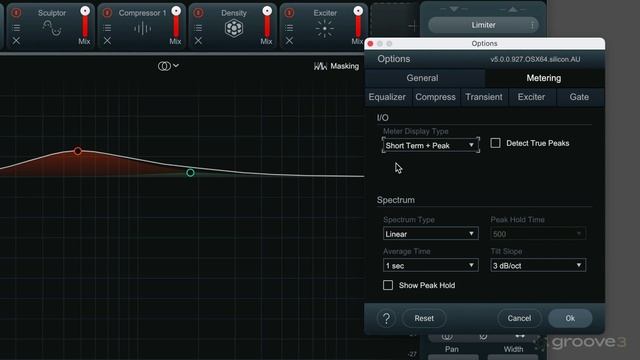Open Spectrum Type dropdown
The image size is (640, 360).
pos(431,234)
